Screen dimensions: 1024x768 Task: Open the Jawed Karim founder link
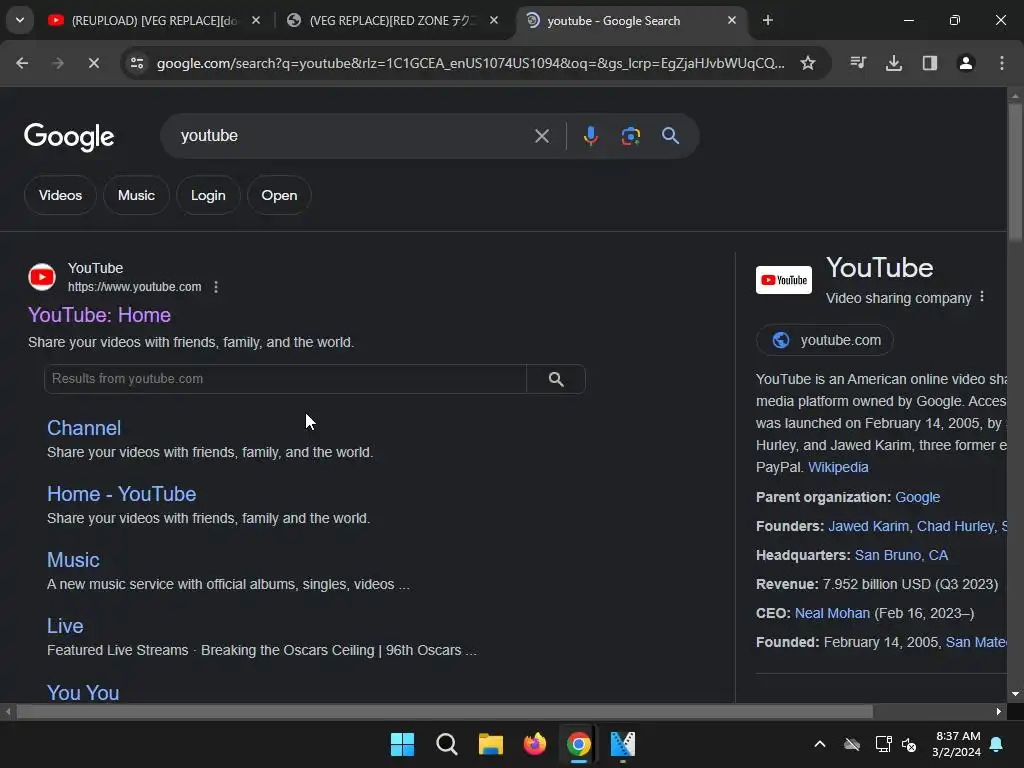pyautogui.click(x=869, y=526)
